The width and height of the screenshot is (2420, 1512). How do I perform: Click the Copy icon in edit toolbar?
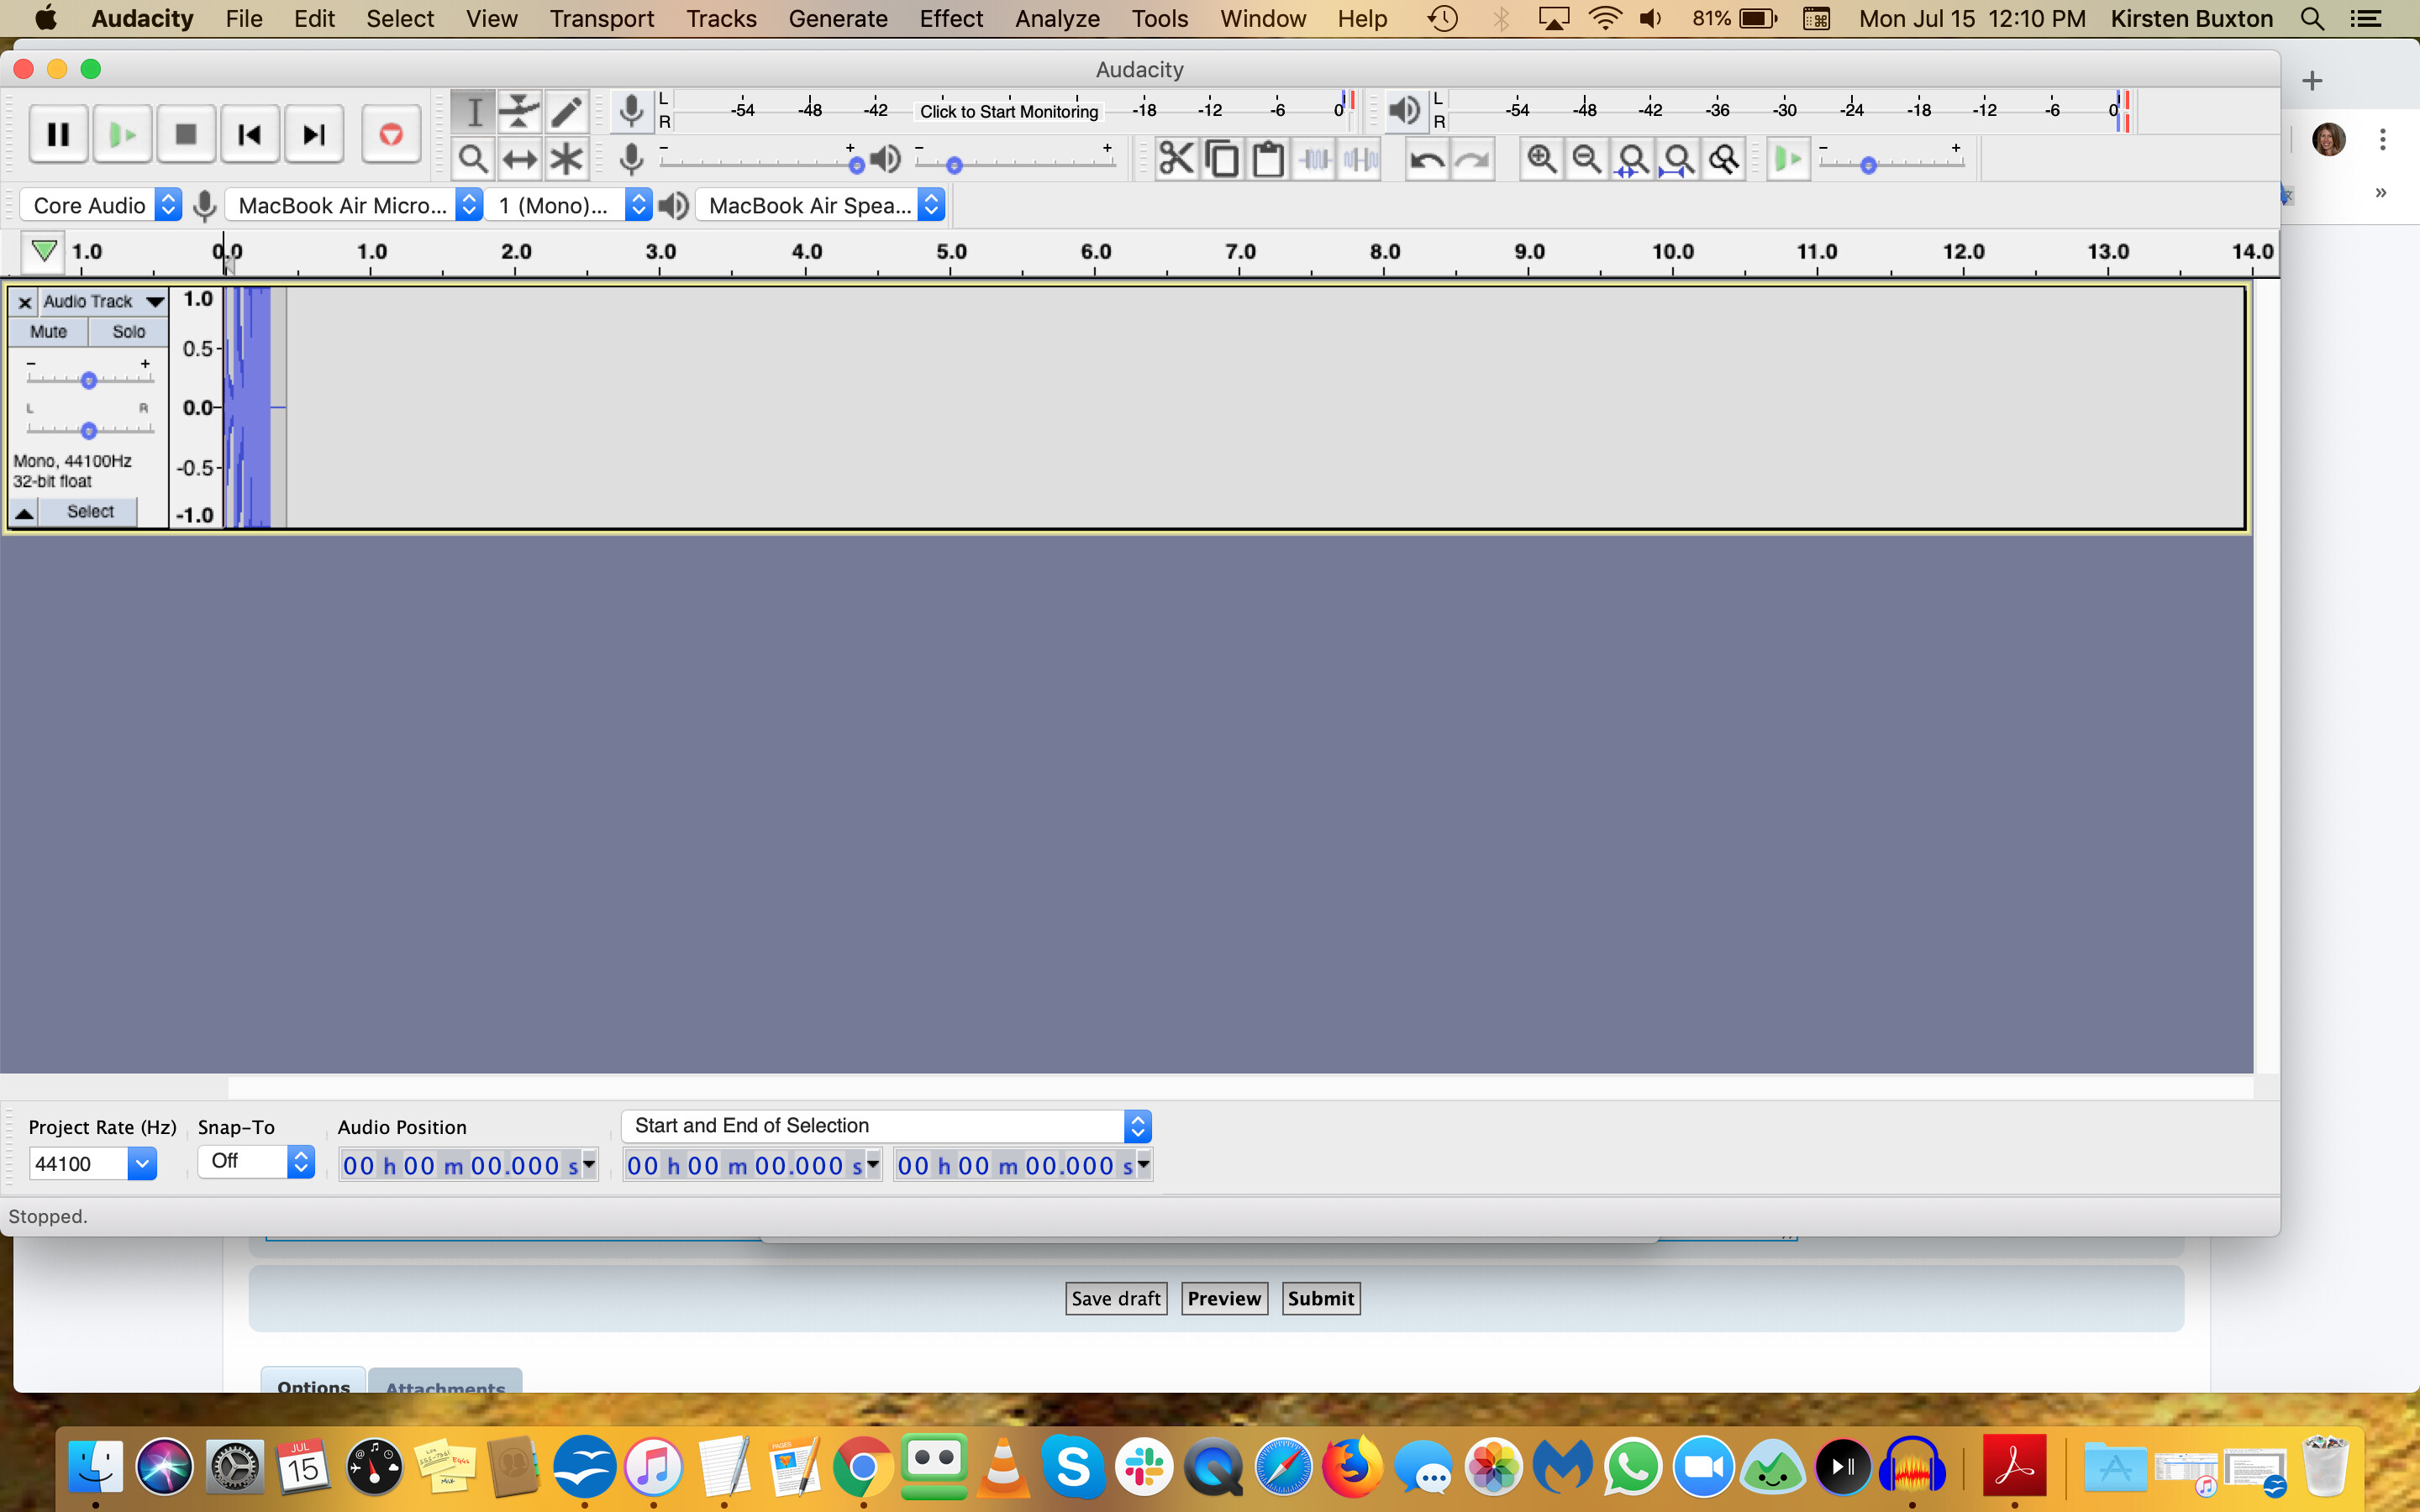tap(1222, 159)
